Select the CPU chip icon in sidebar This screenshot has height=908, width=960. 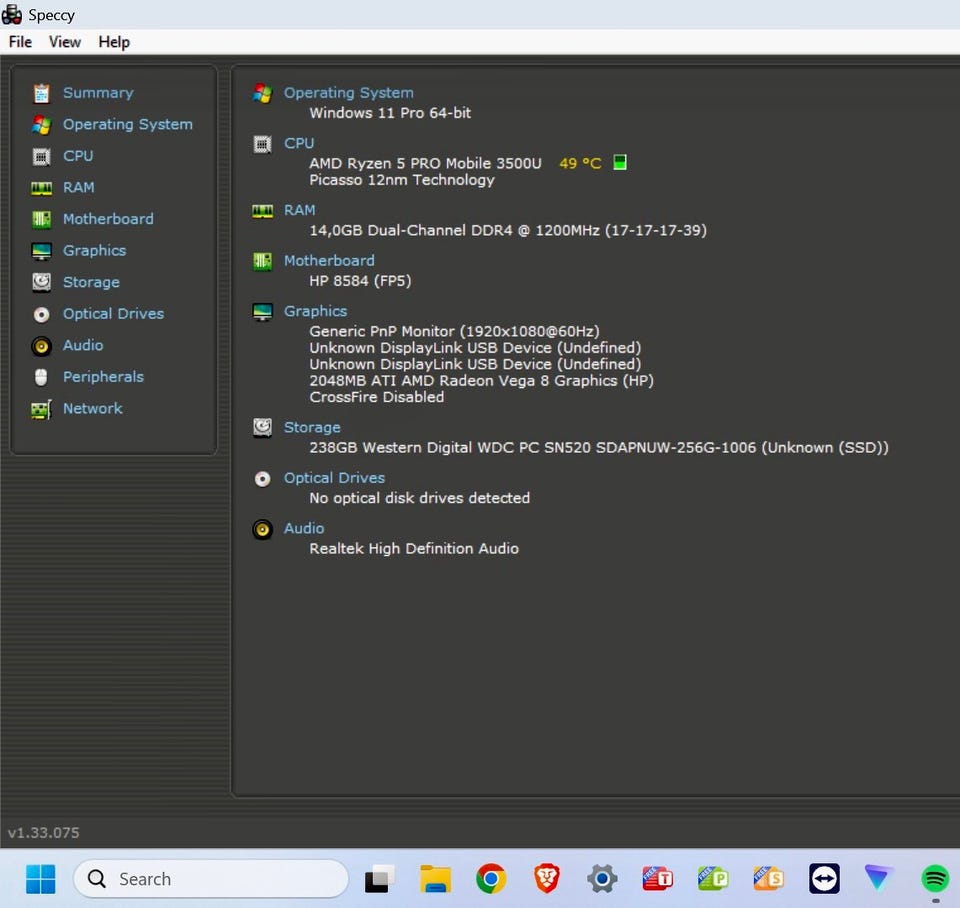[41, 156]
